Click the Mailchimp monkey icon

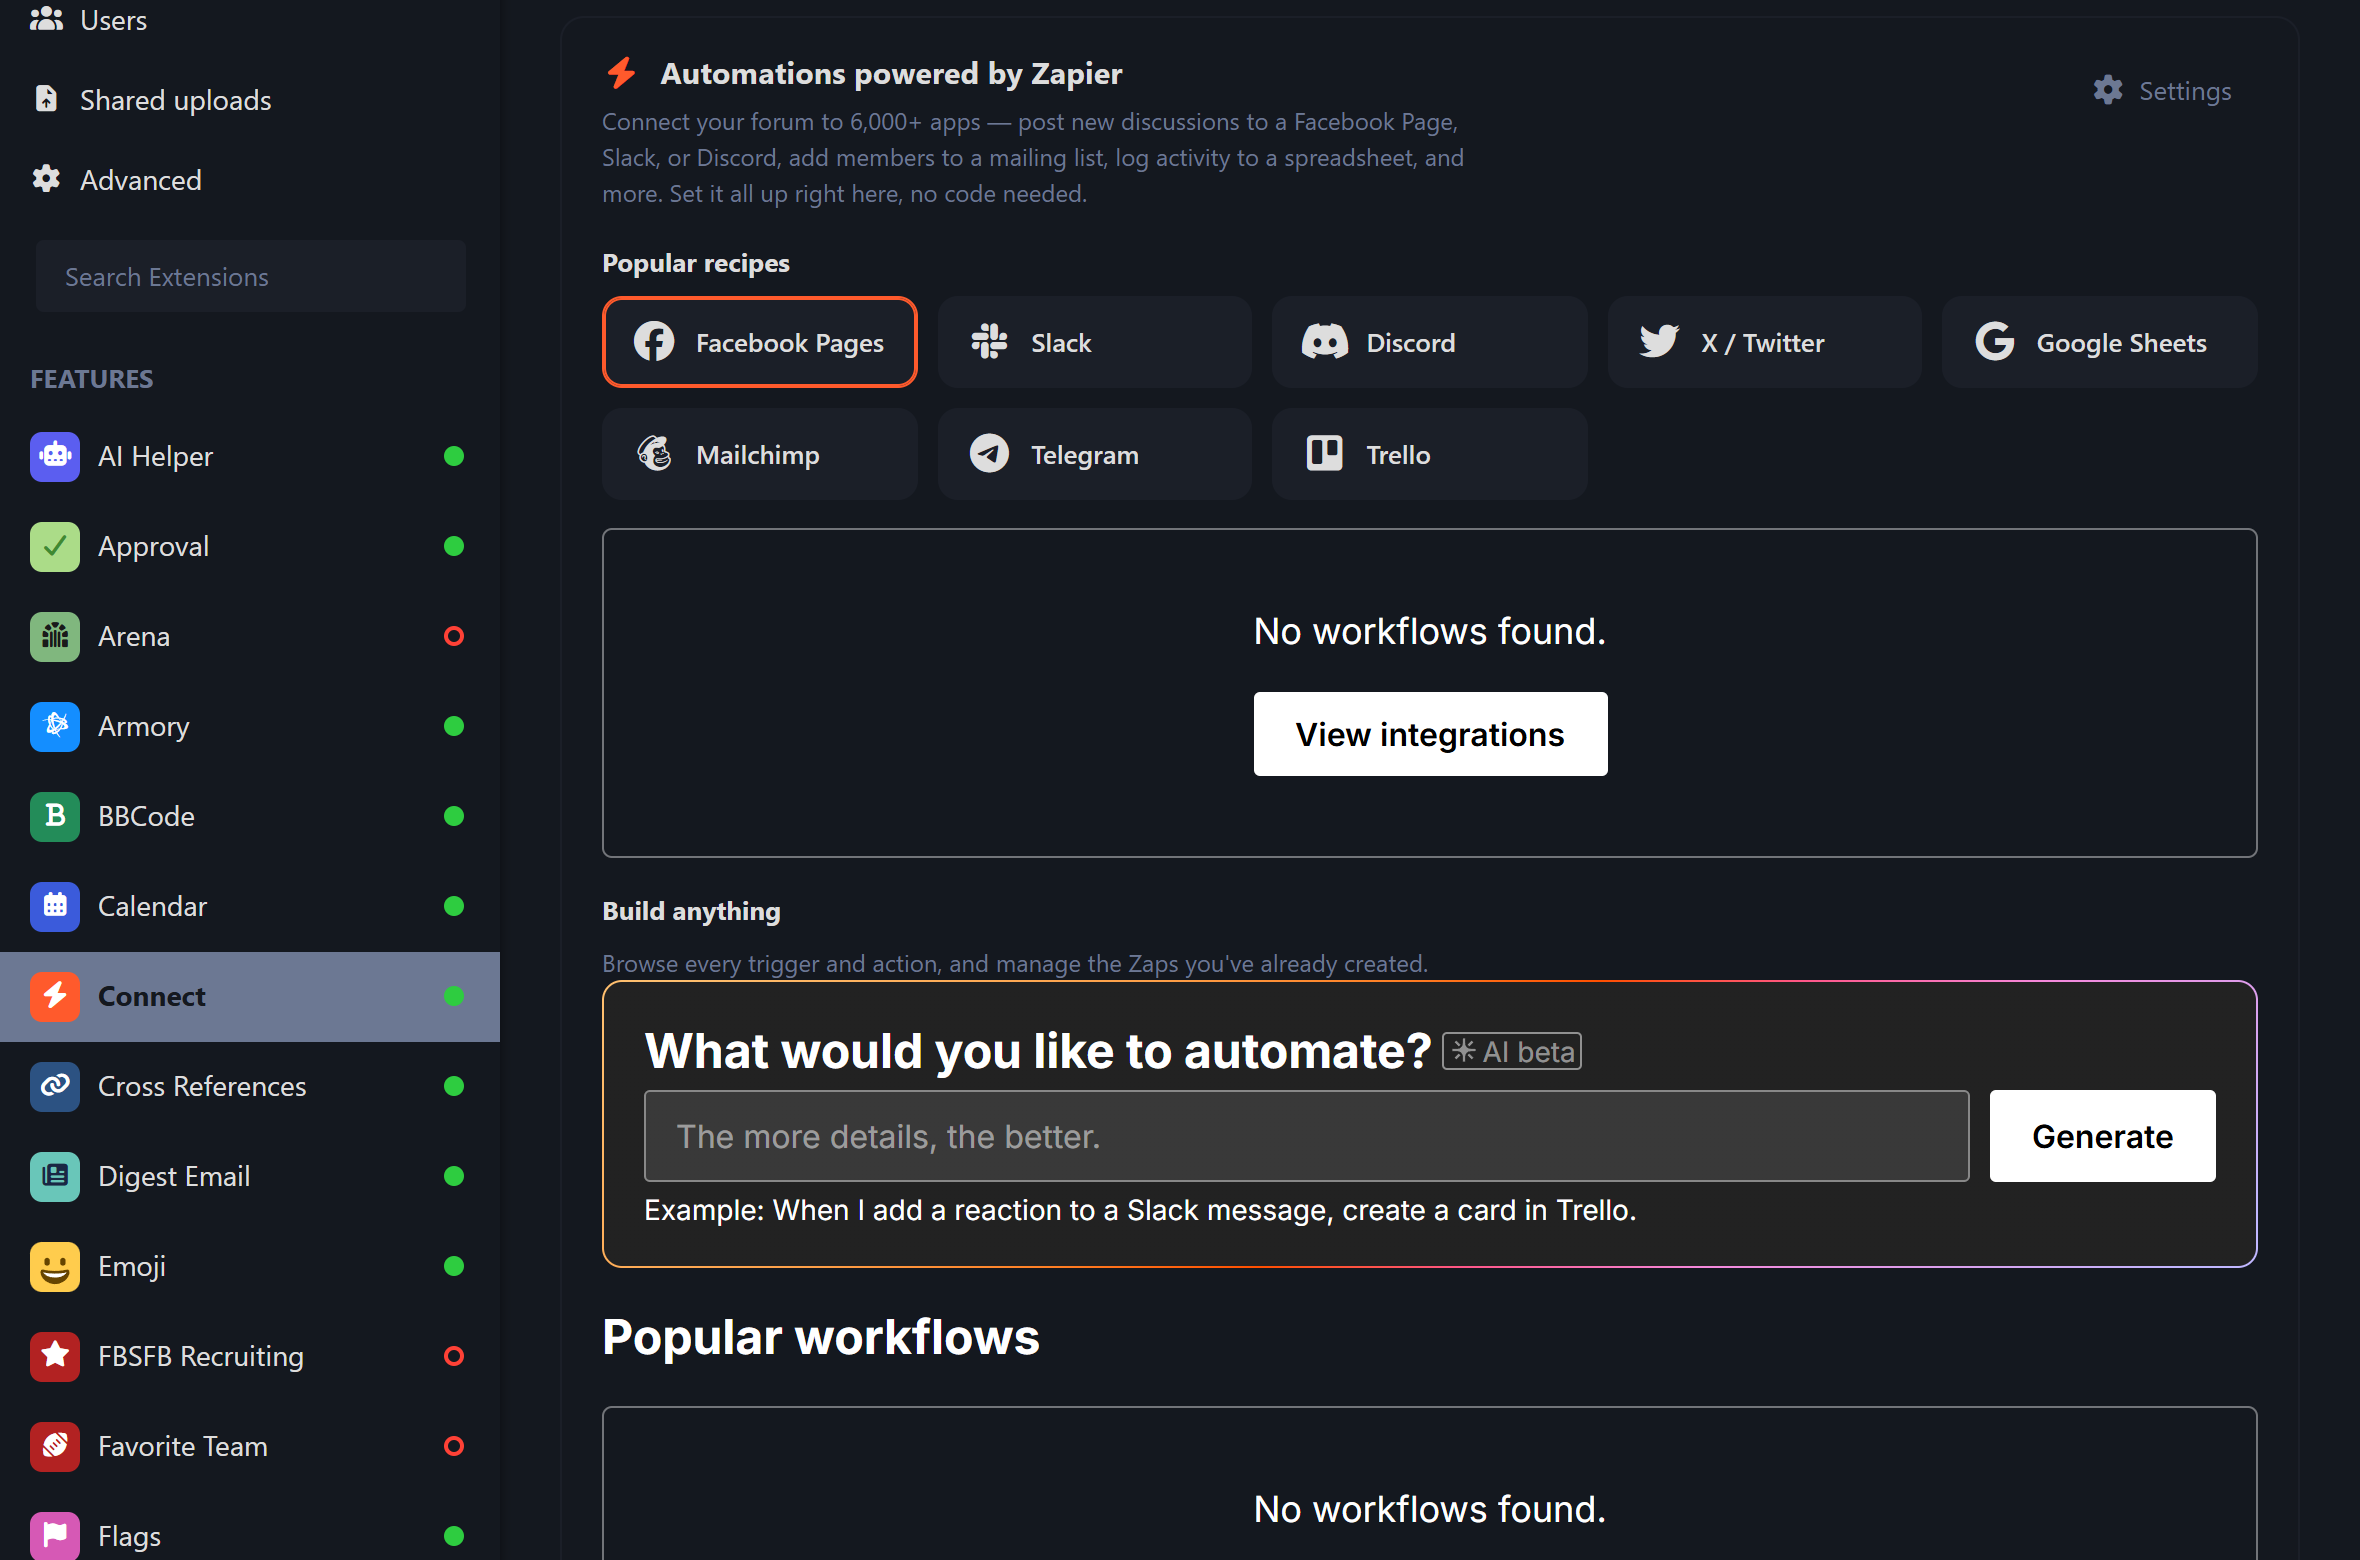tap(654, 454)
